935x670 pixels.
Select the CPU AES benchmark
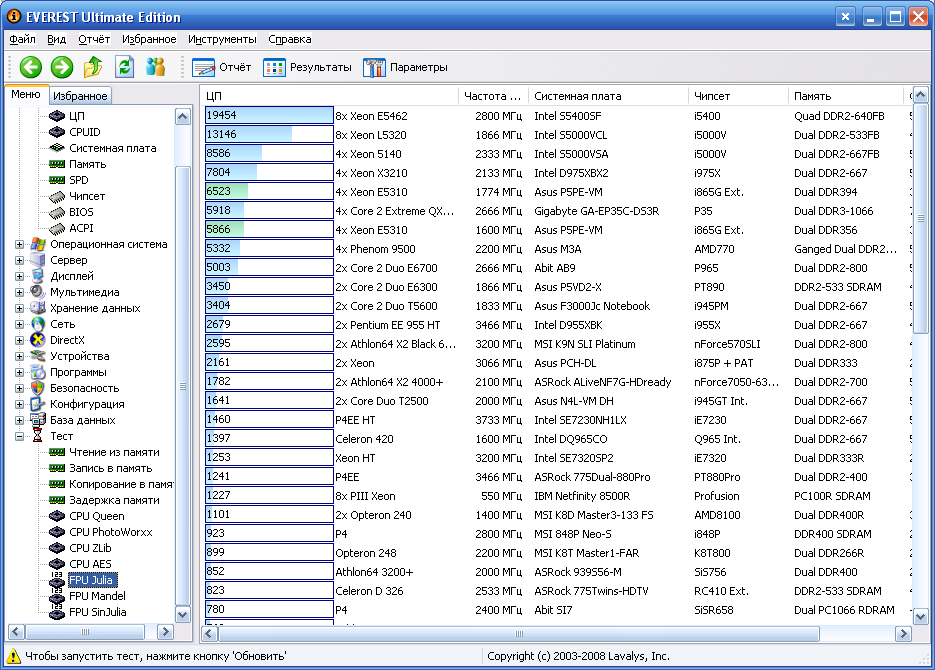click(x=90, y=564)
